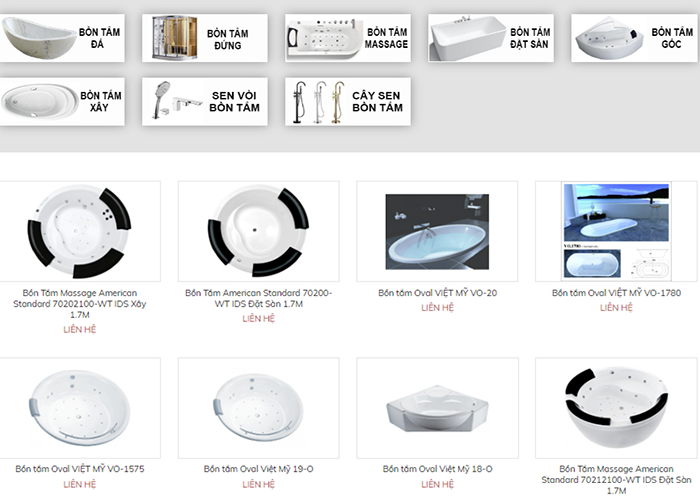Open the VO-1780 bathtub thumbnail
Viewport: 700px width, 500px height.
[616, 231]
